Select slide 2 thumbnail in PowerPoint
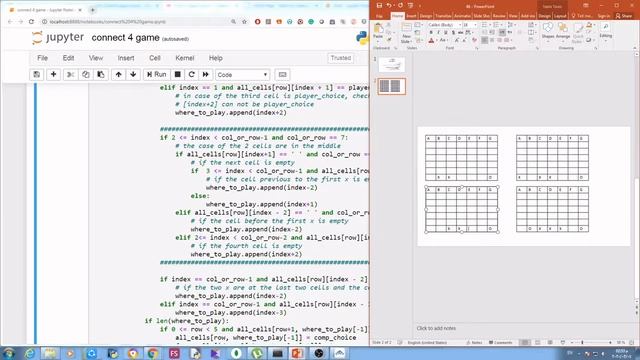The image size is (640, 360). point(391,86)
